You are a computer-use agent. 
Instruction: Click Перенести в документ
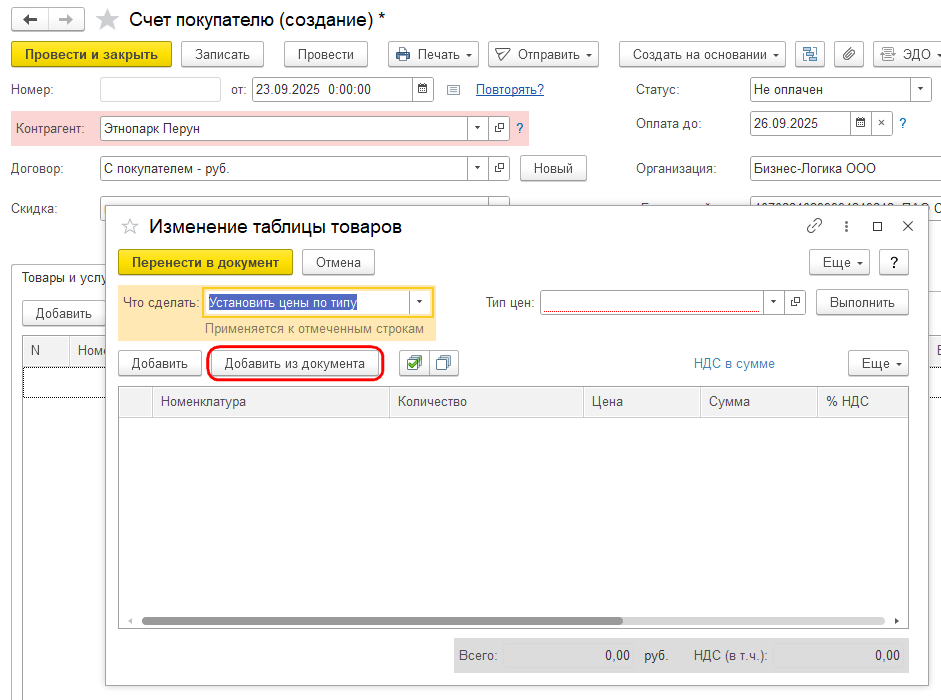[205, 262]
